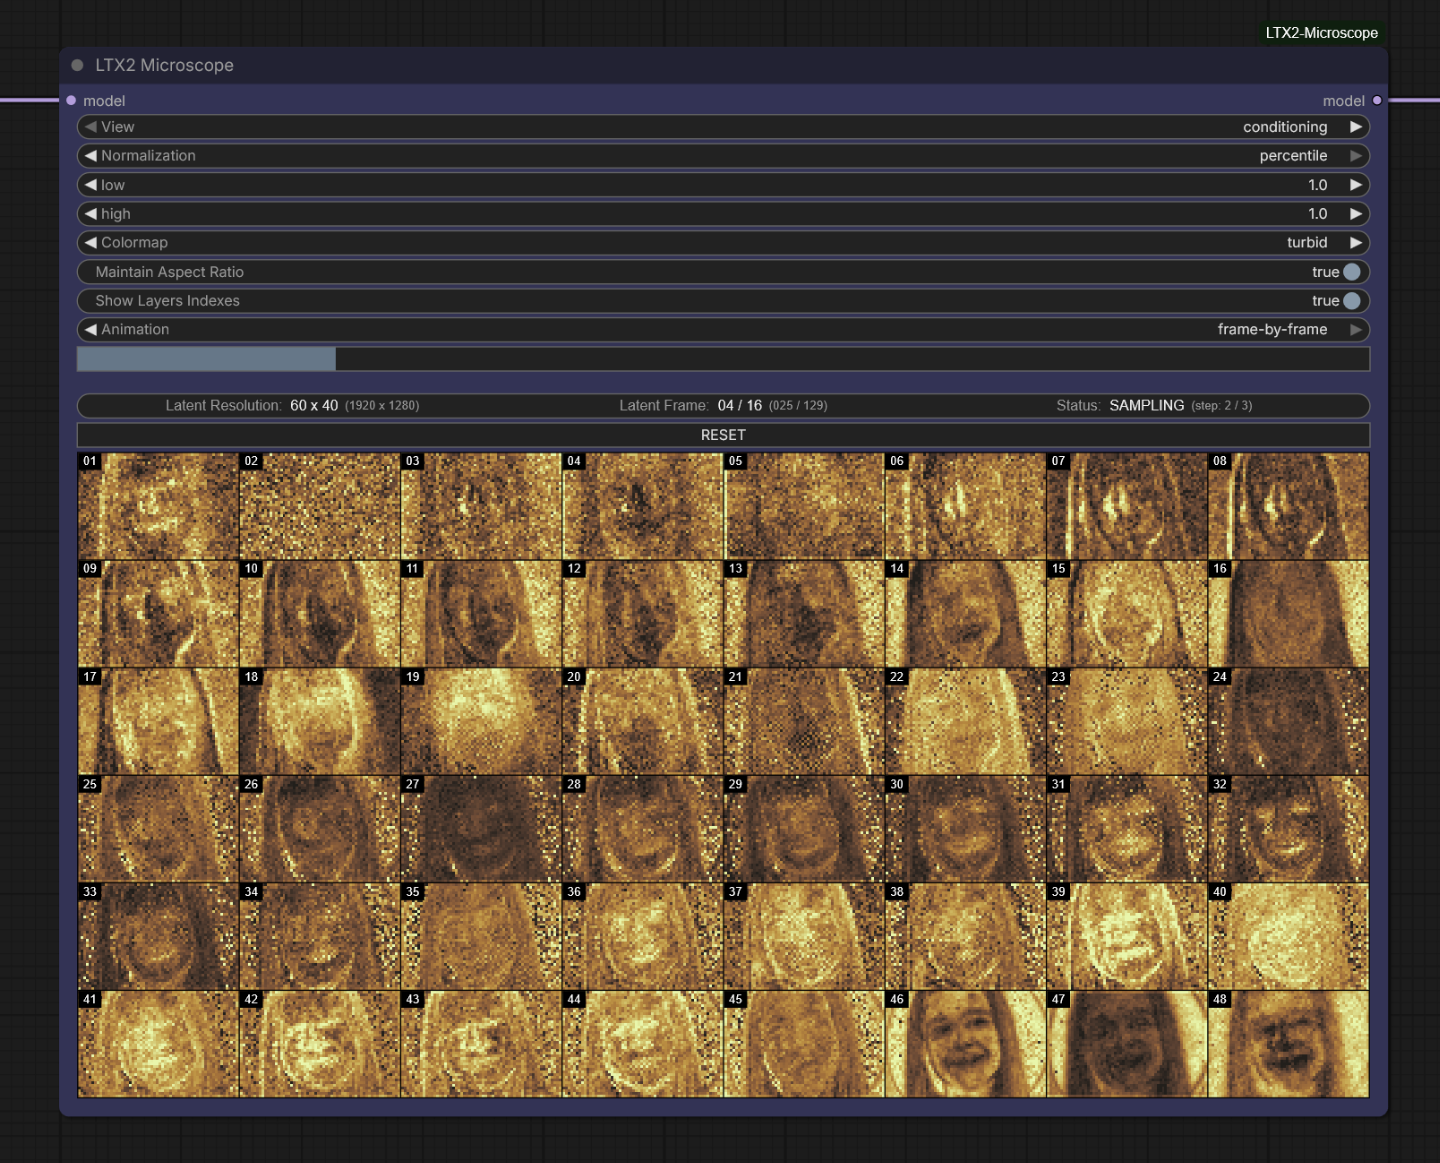This screenshot has height=1163, width=1440.
Task: Toggle Maintain Aspect Ratio switch
Action: (x=1352, y=272)
